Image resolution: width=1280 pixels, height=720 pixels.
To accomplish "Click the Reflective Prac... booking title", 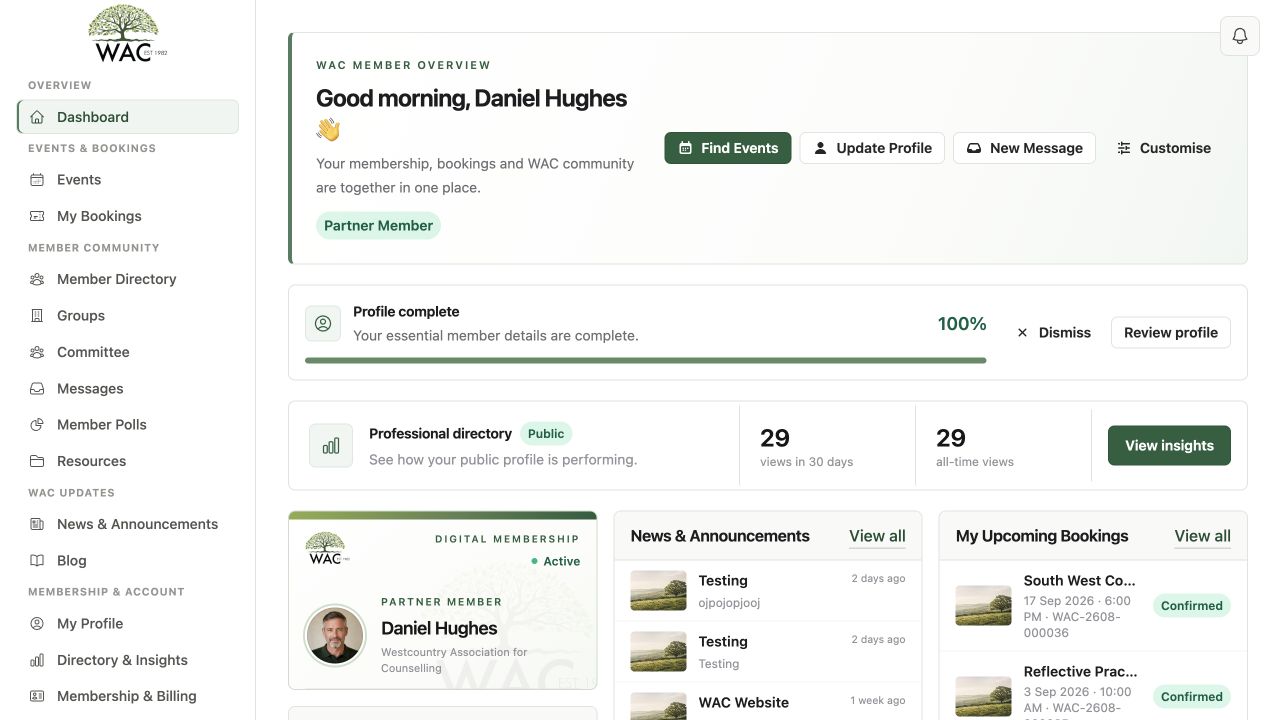I will click(1080, 672).
